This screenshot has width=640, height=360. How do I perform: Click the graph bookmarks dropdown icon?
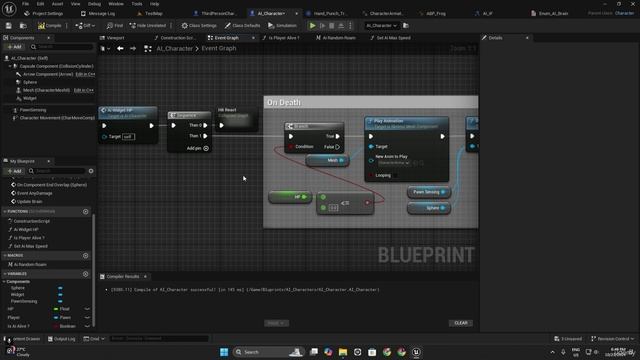click(x=105, y=49)
